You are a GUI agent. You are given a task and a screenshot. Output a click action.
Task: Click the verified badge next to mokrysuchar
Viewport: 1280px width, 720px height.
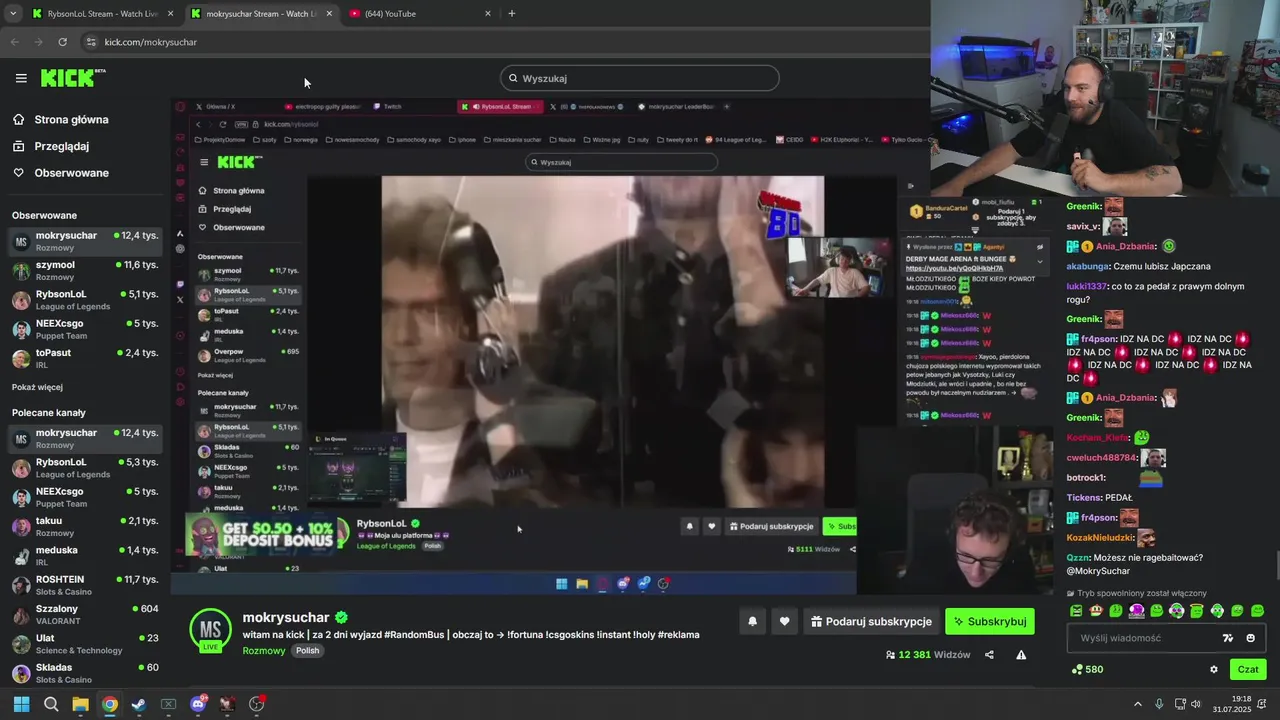(341, 618)
